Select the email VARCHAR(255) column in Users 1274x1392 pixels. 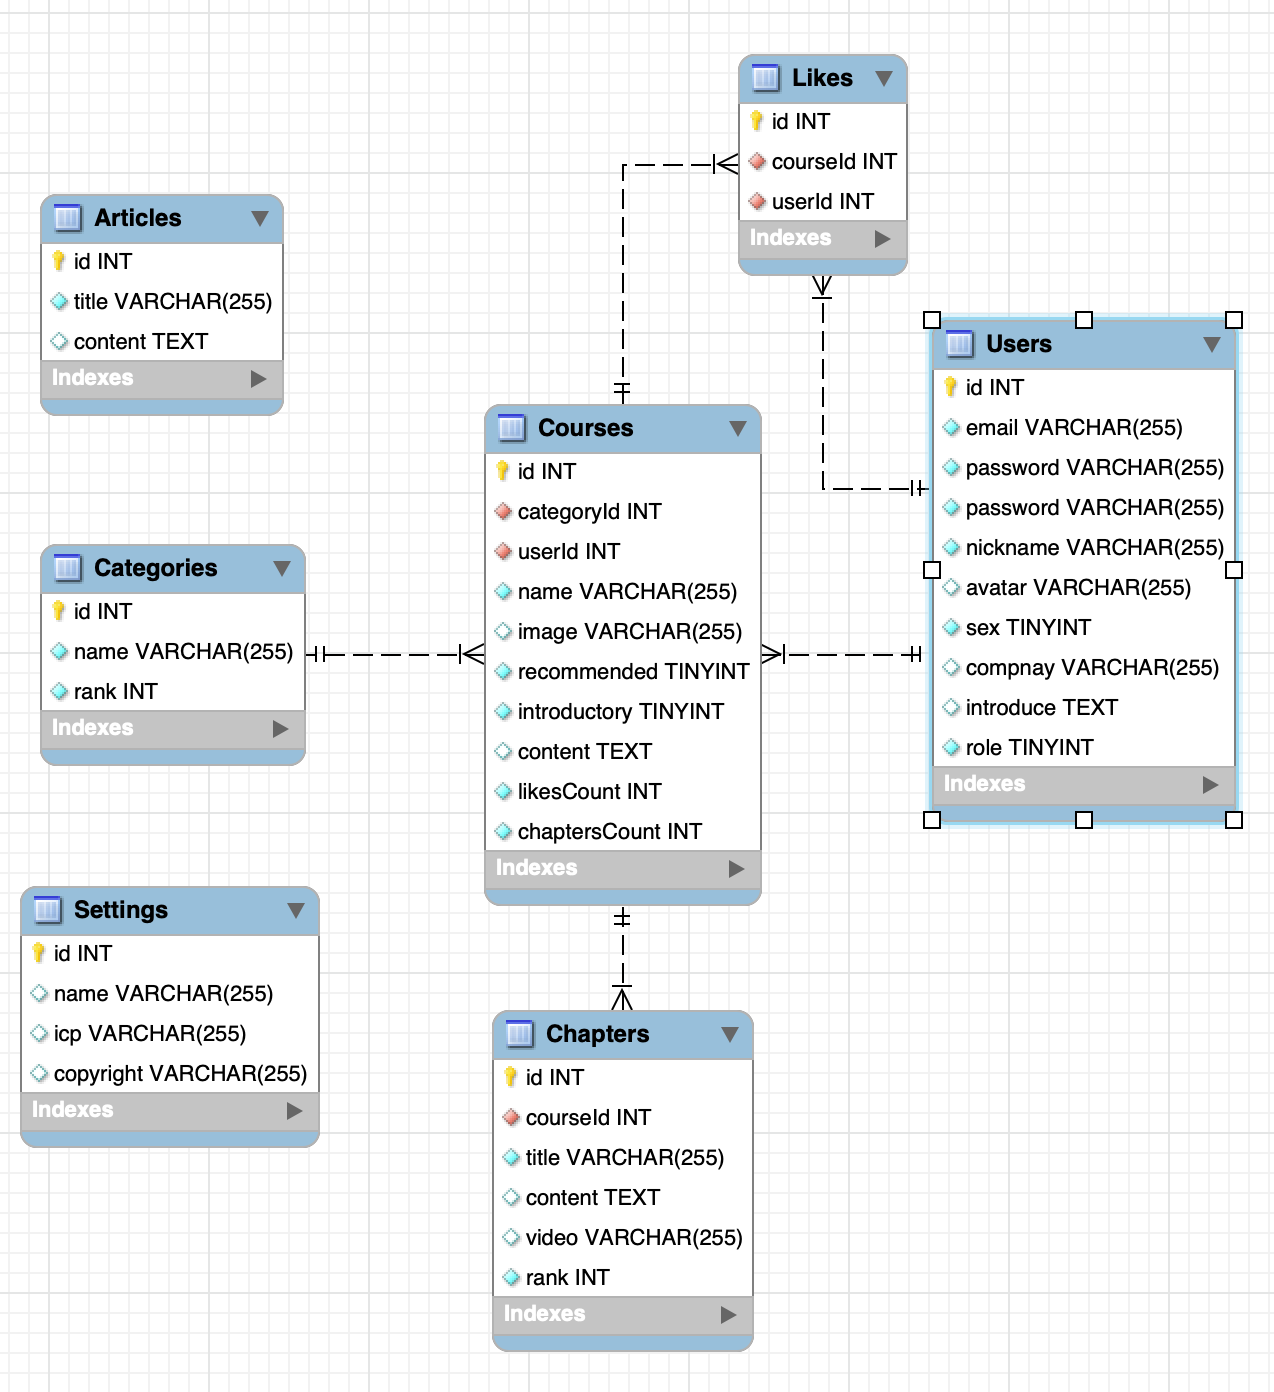(1073, 428)
